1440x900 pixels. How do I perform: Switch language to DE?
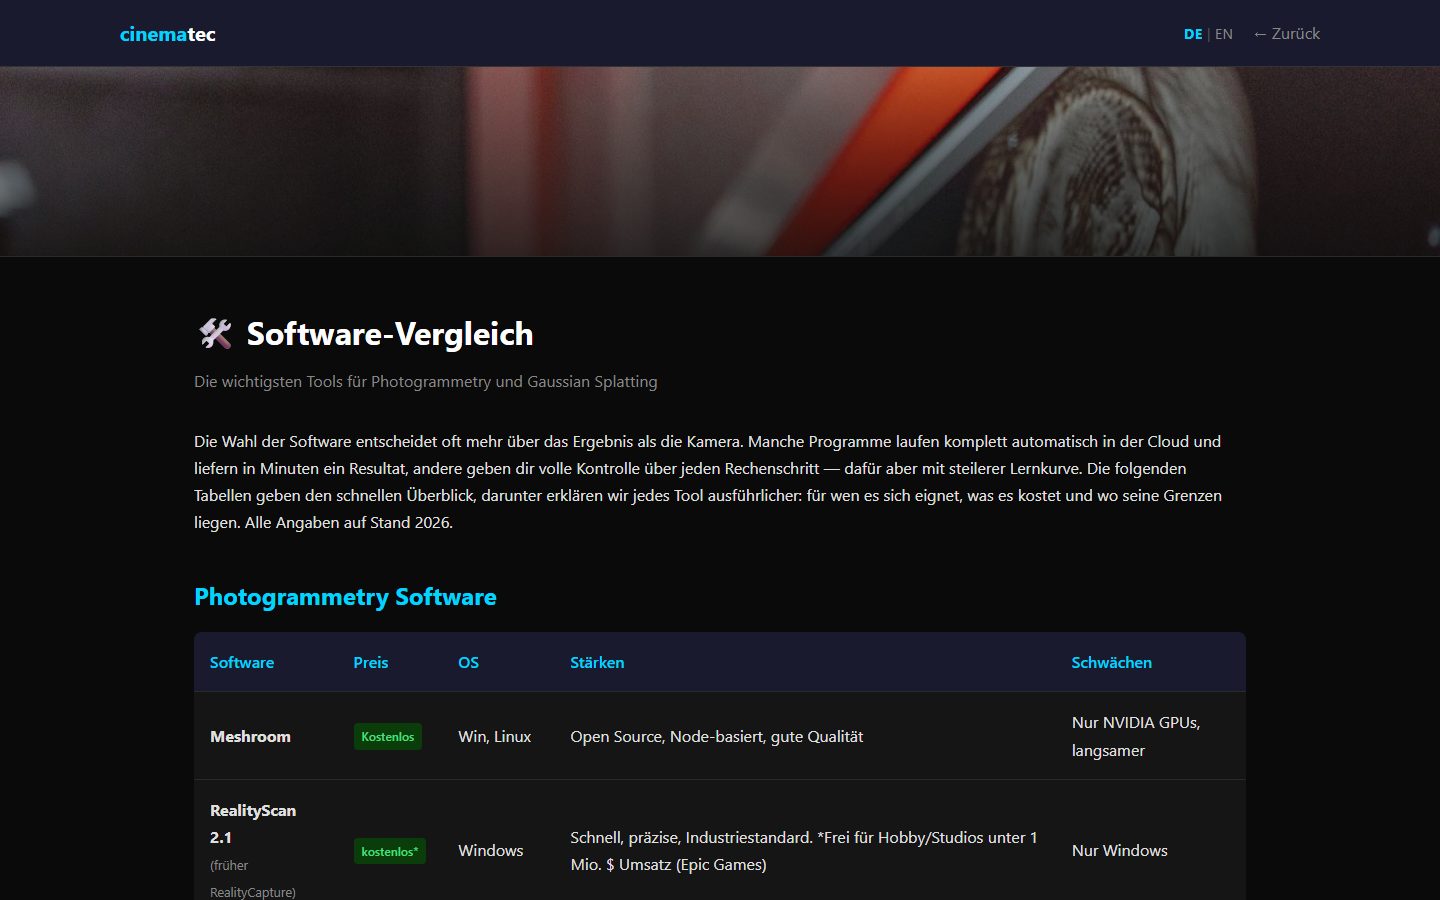pos(1192,34)
